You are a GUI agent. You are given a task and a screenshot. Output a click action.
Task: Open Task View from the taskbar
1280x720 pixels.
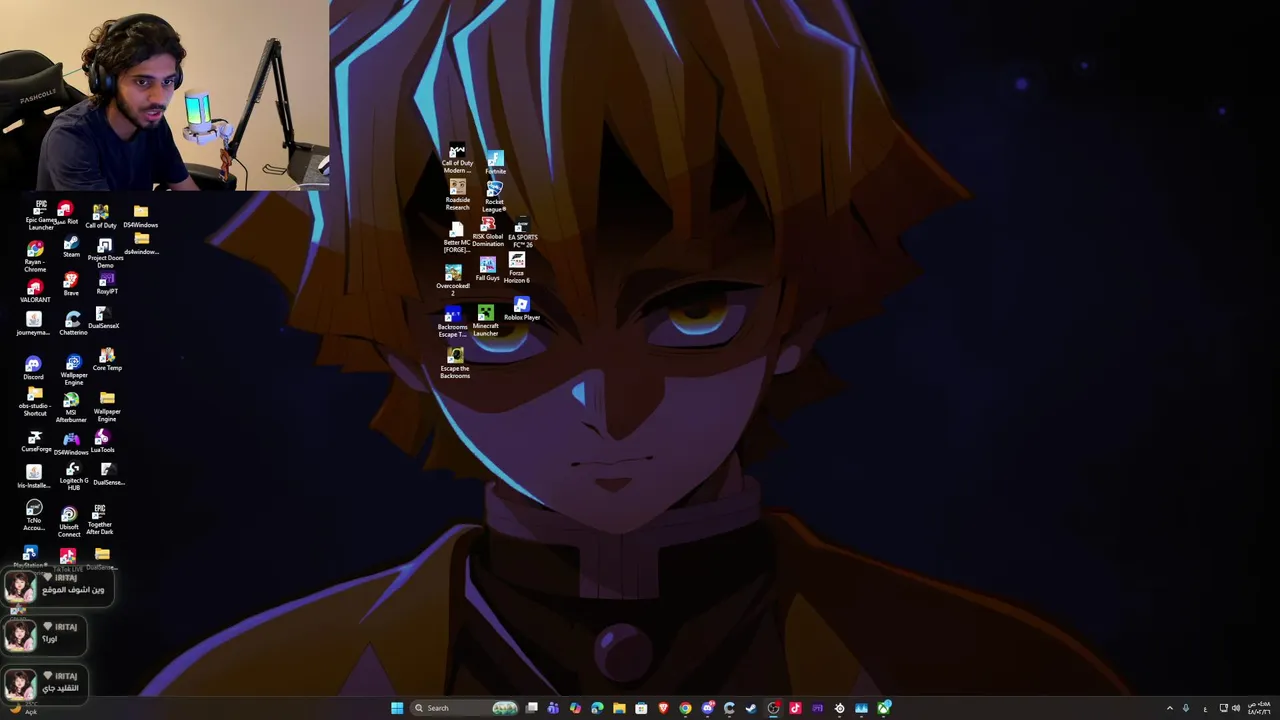(532, 708)
